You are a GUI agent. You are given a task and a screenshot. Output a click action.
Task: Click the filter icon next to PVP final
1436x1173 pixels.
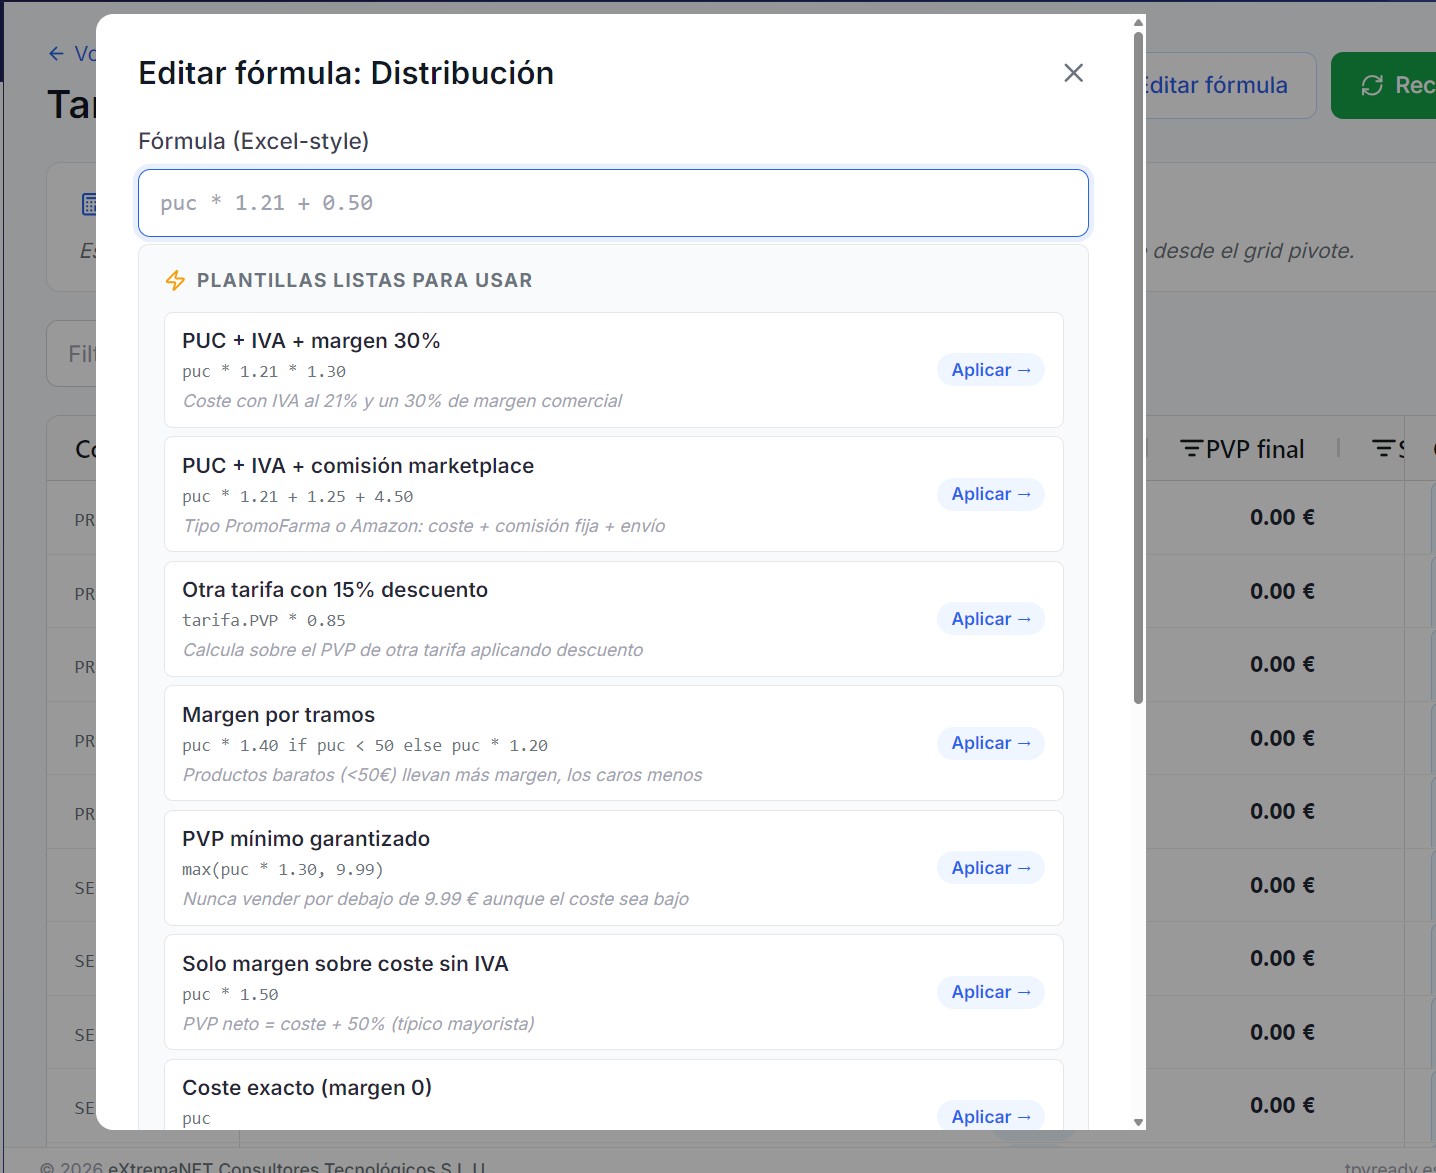[1191, 449]
